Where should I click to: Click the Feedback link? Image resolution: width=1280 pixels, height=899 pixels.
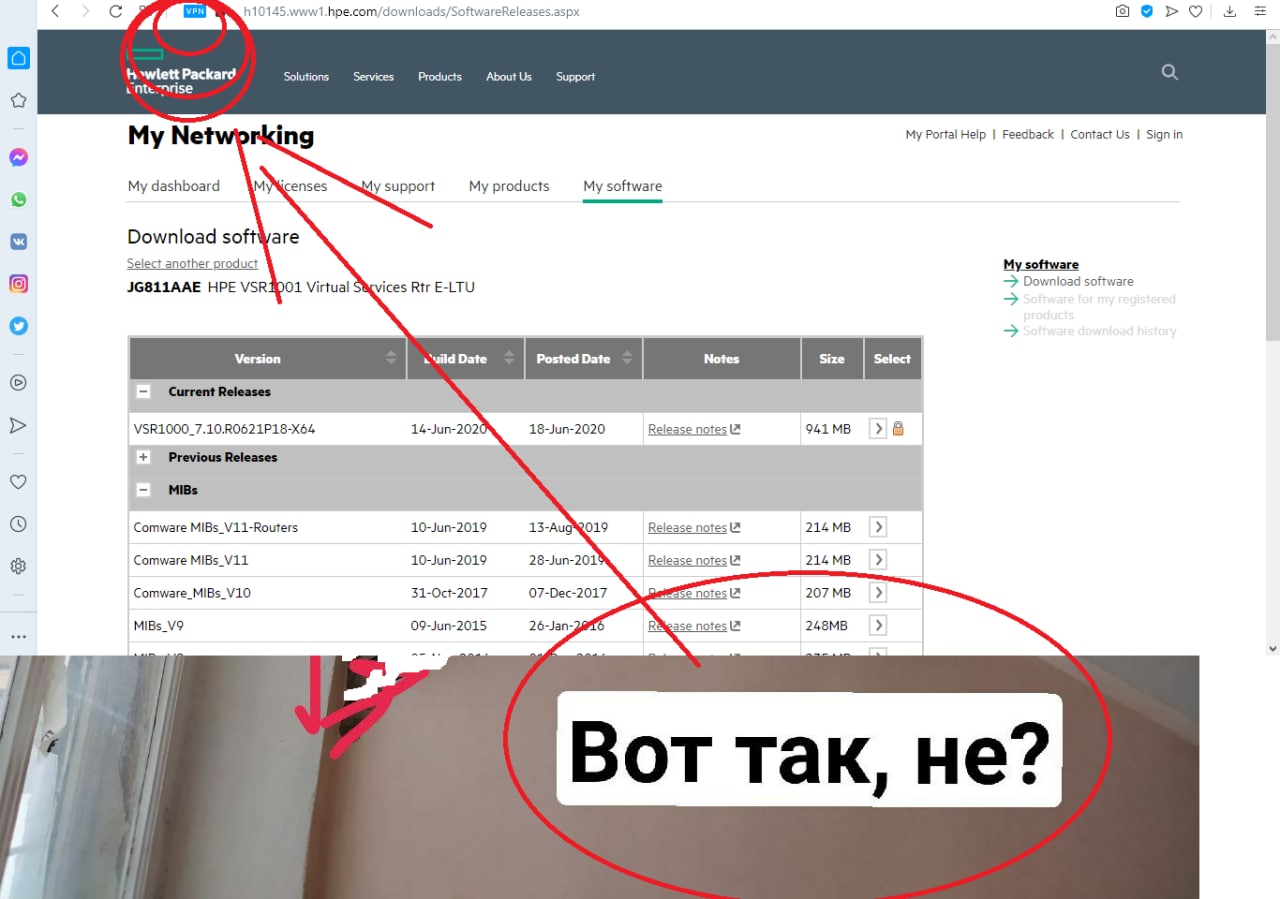pyautogui.click(x=1028, y=135)
